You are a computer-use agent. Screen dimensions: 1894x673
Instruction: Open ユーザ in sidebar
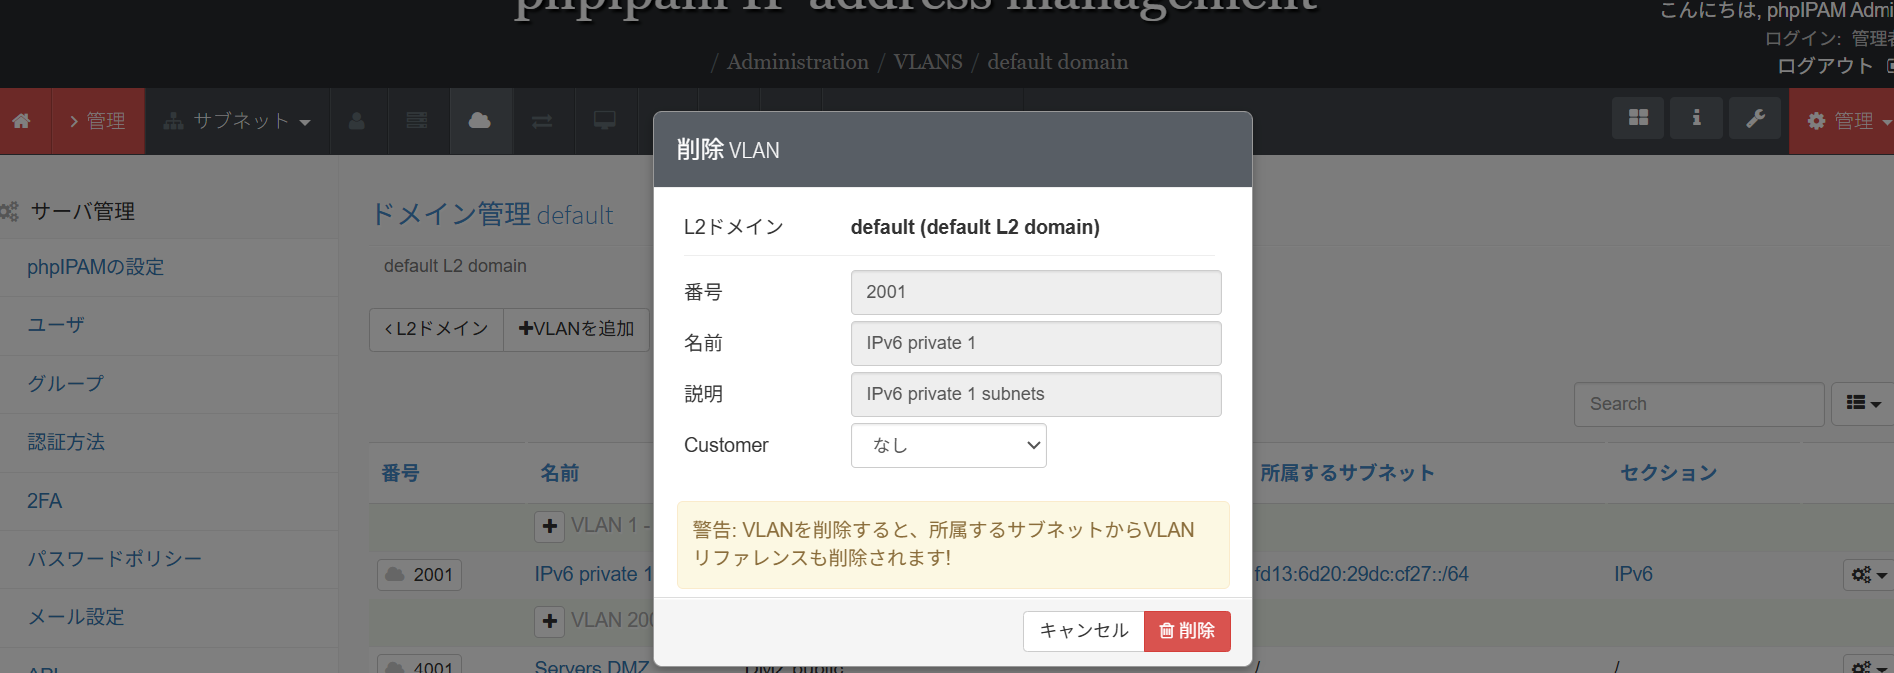[x=56, y=325]
